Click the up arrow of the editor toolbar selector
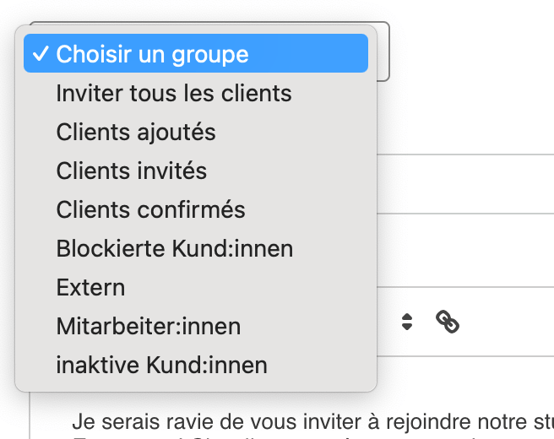Image resolution: width=554 pixels, height=439 pixels. coord(407,317)
